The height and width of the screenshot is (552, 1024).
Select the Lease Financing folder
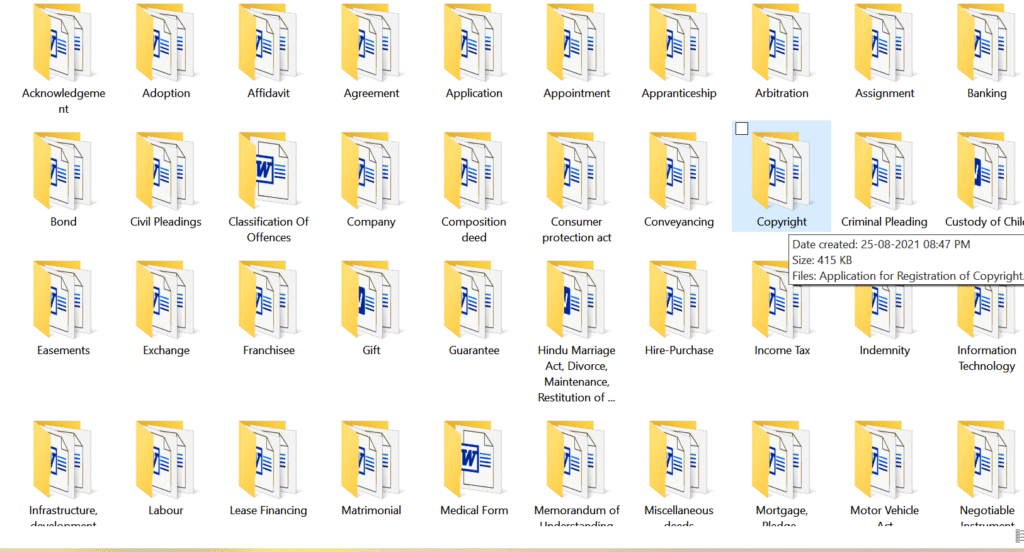[268, 460]
